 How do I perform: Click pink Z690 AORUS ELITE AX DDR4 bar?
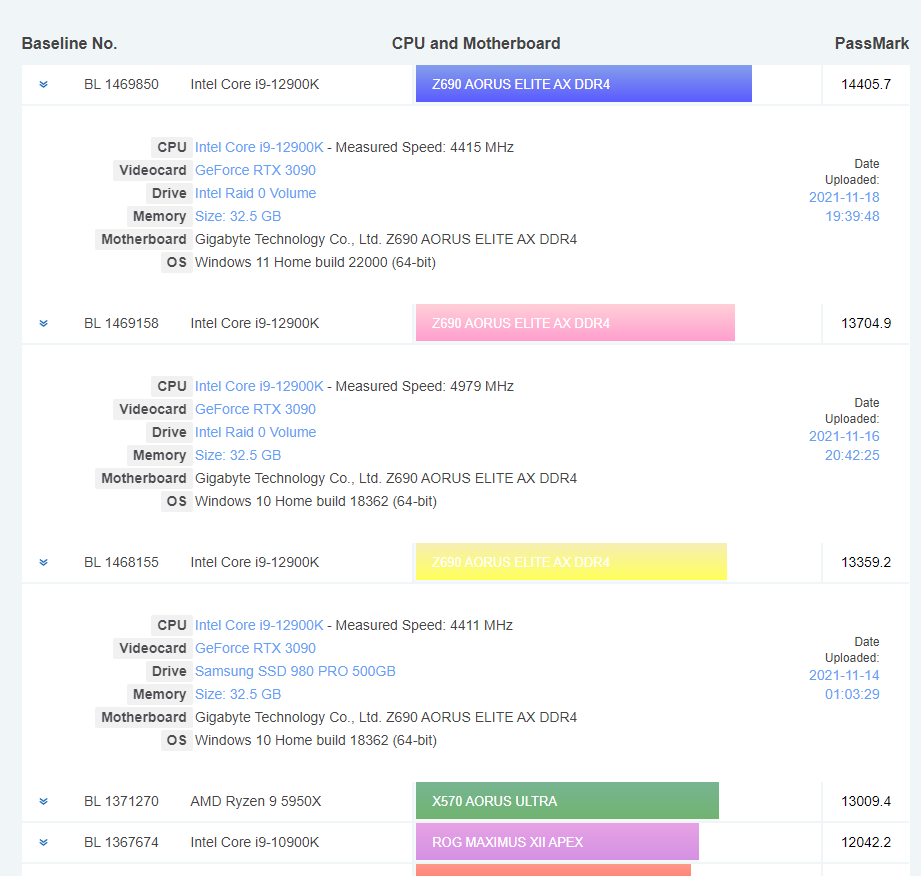(x=575, y=323)
